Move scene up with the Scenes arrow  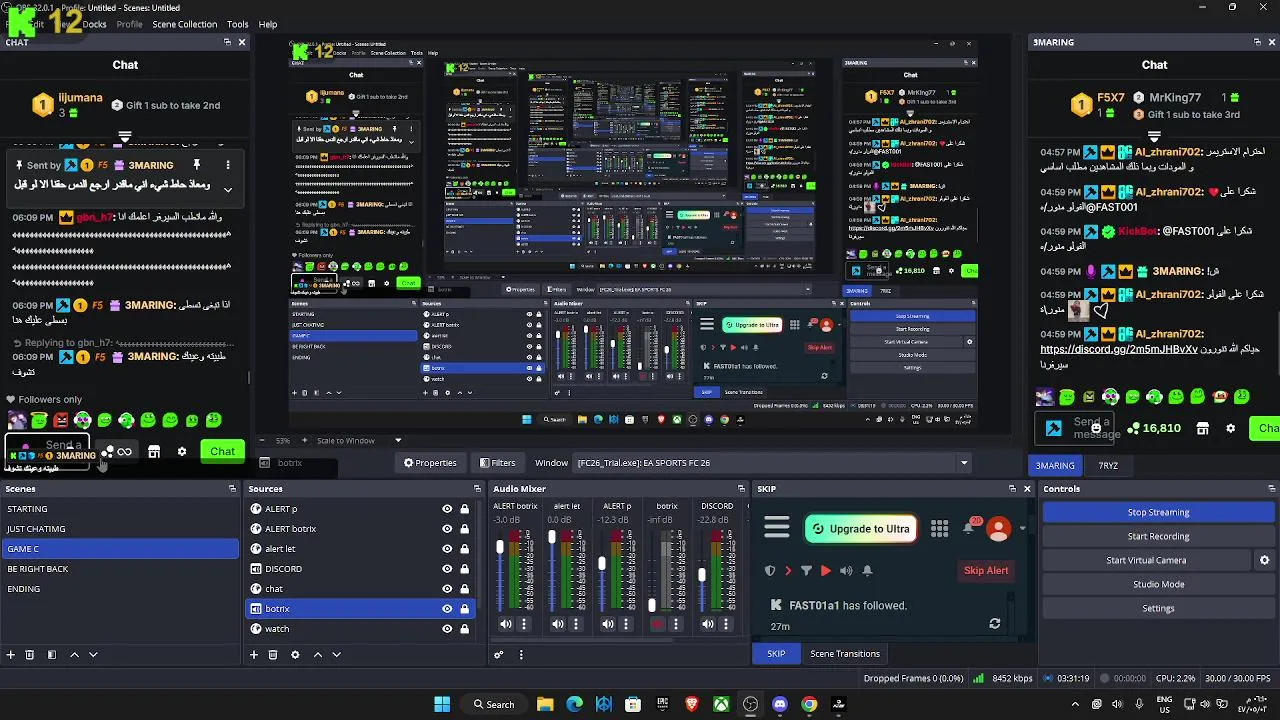(x=74, y=655)
